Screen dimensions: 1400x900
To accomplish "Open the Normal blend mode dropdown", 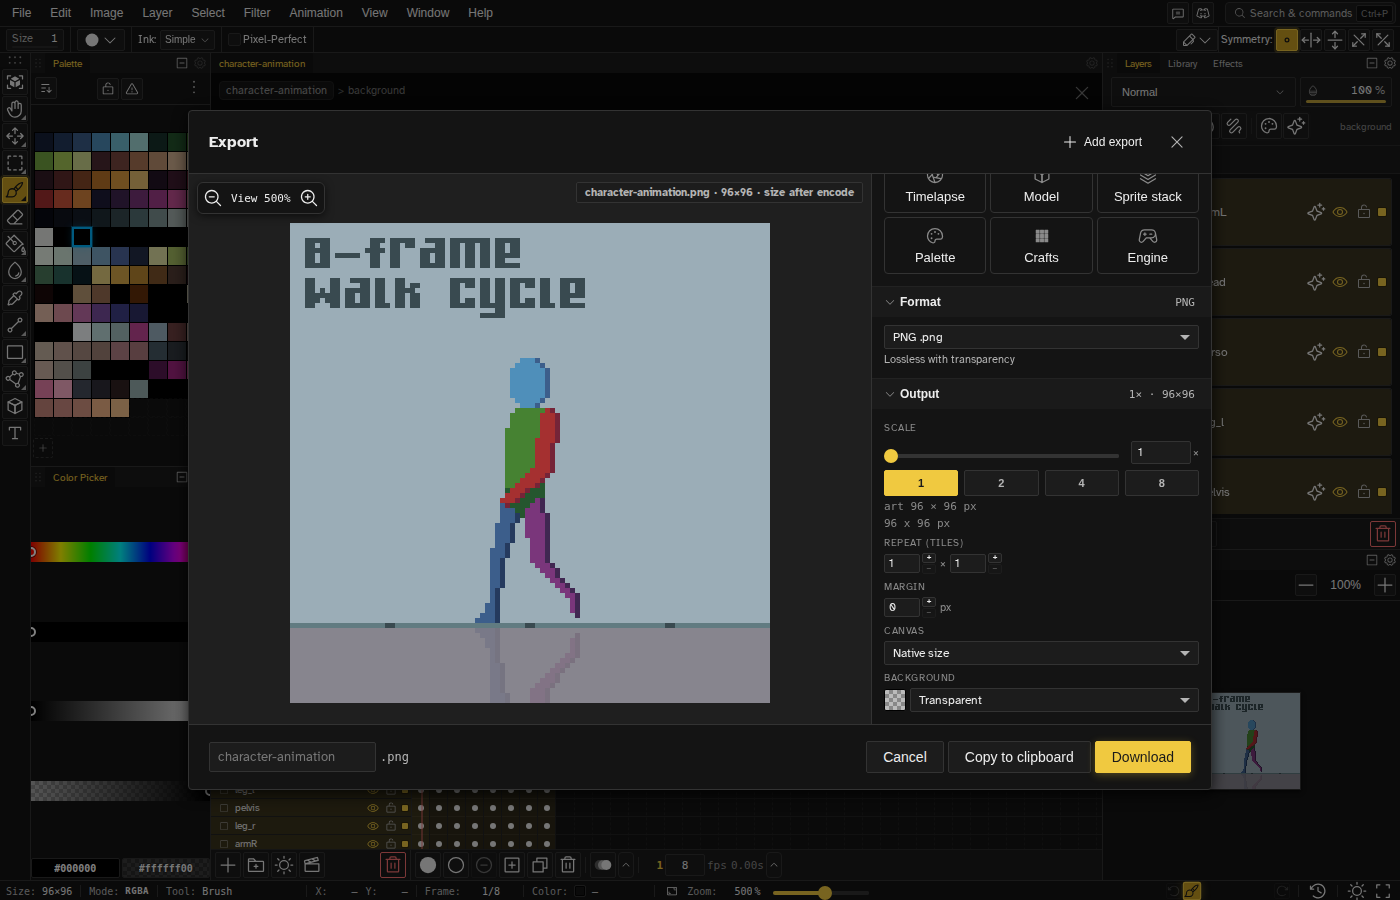I will [1202, 92].
